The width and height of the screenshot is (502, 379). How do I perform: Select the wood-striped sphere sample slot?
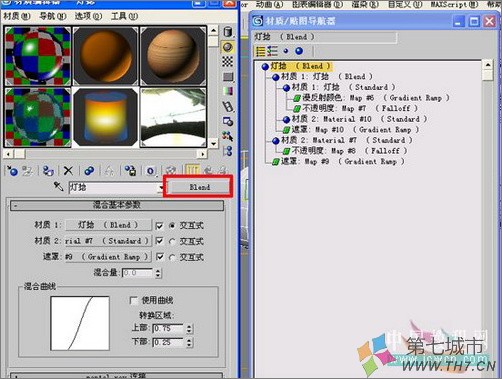pos(173,56)
